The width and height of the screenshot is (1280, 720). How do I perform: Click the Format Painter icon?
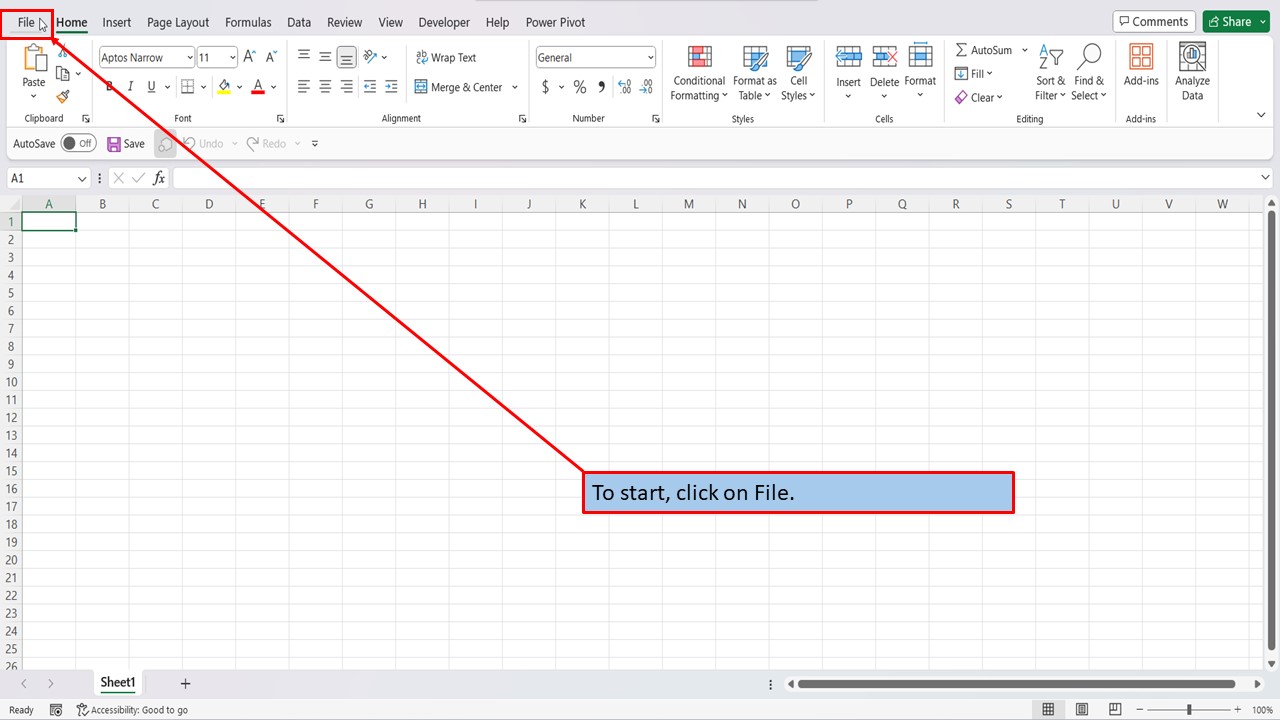click(x=61, y=96)
